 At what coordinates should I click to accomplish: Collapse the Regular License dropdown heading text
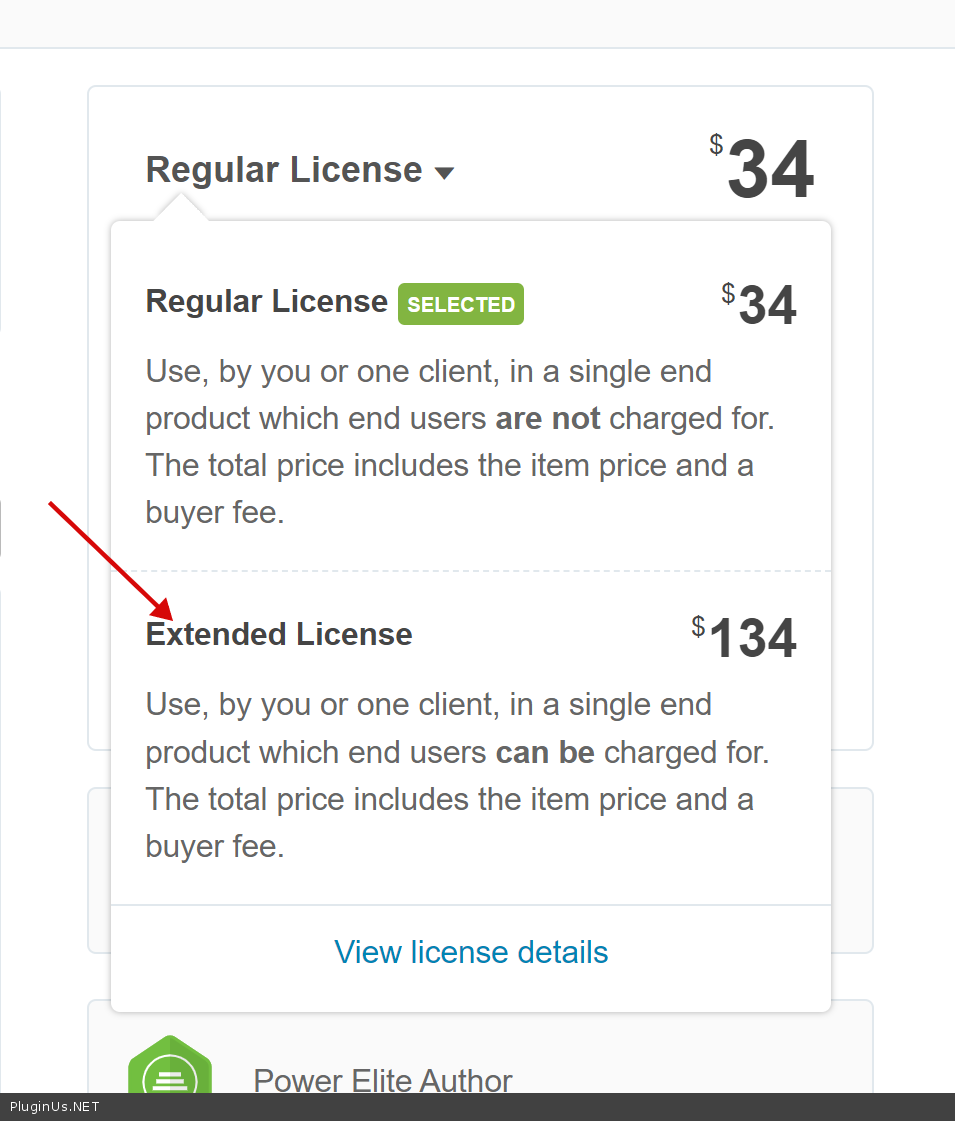284,170
